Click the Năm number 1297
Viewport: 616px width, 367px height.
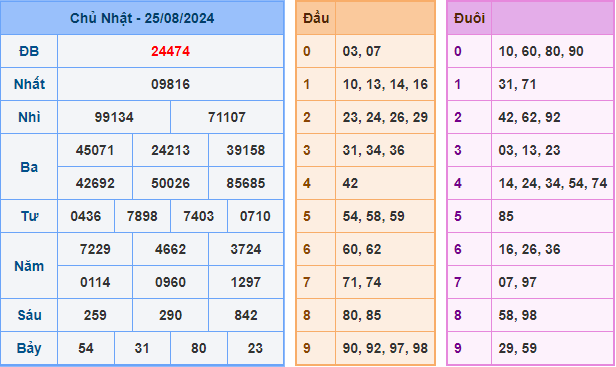pos(246,282)
